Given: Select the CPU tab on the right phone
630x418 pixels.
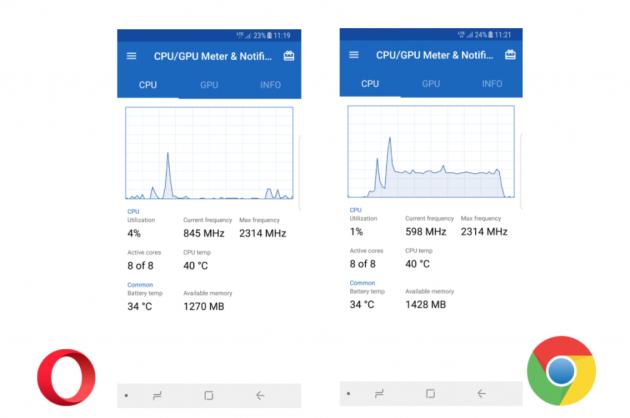Looking at the screenshot, I should click(370, 84).
